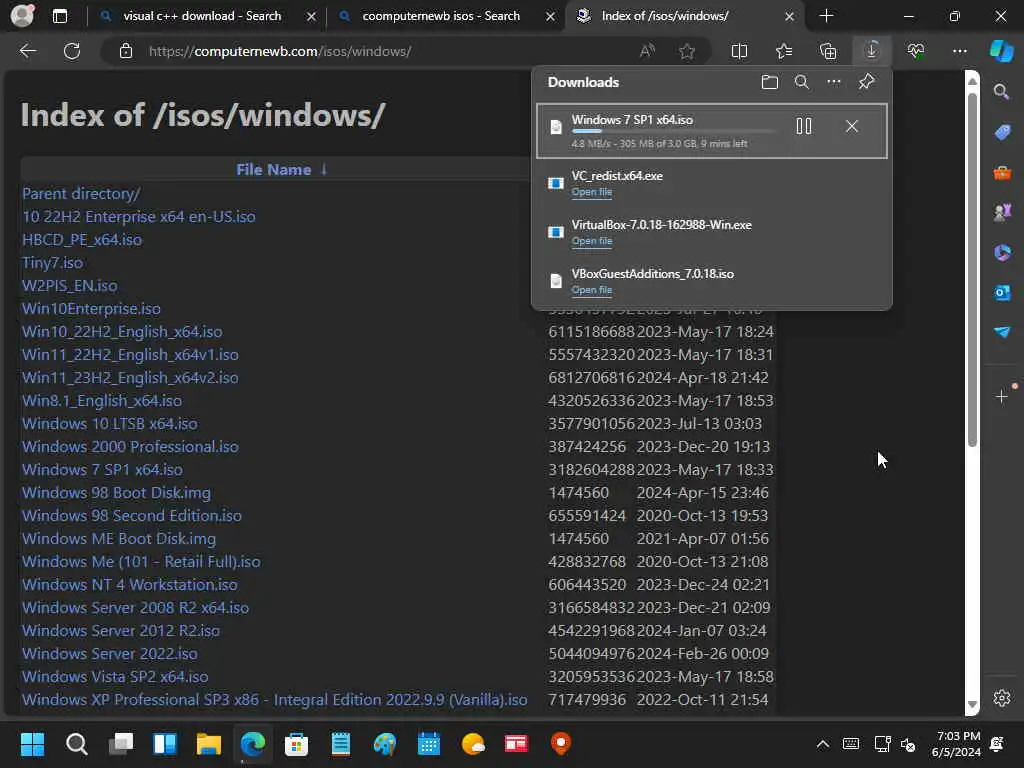Viewport: 1024px width, 768px height.
Task: Open Browser essentials heart icon
Action: click(916, 51)
